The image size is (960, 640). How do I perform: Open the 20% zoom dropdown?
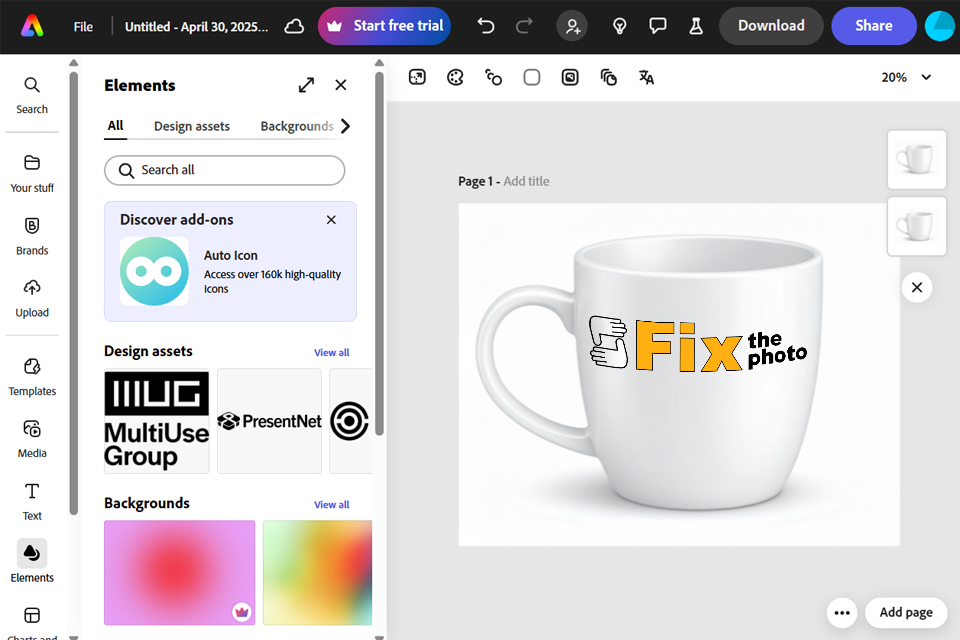point(906,77)
